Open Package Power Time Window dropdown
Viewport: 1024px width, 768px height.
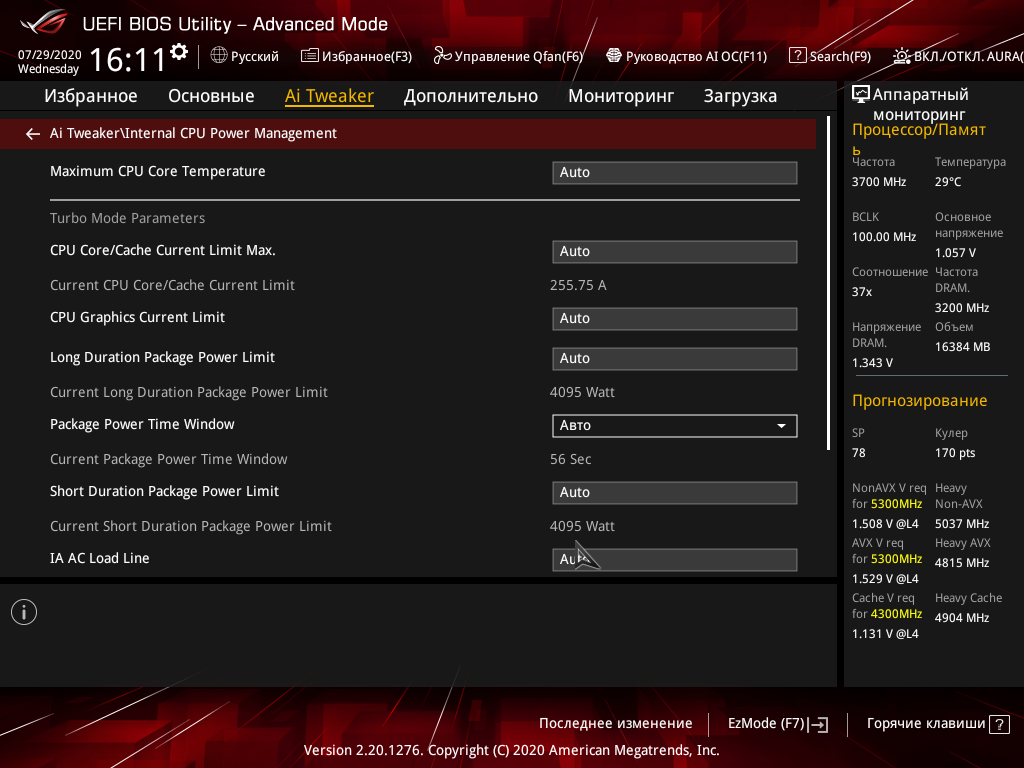675,426
